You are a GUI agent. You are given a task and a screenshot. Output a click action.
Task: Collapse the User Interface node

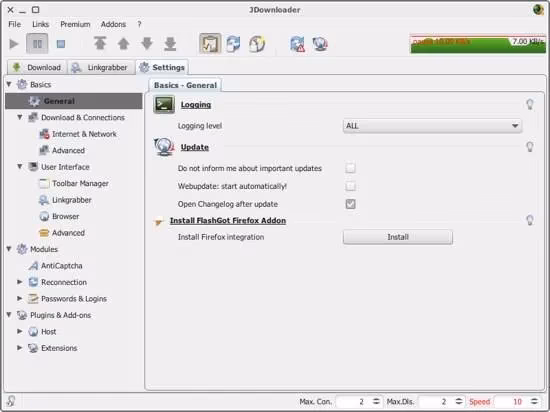[20, 167]
